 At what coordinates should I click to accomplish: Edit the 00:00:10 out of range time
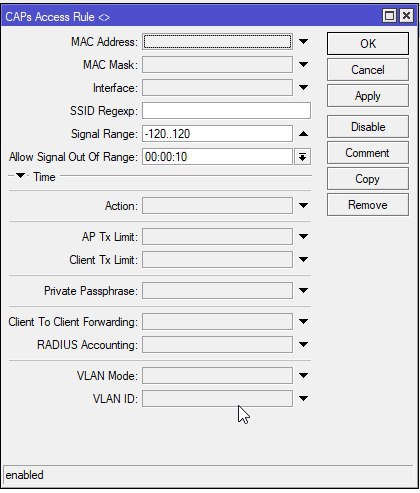tap(217, 157)
